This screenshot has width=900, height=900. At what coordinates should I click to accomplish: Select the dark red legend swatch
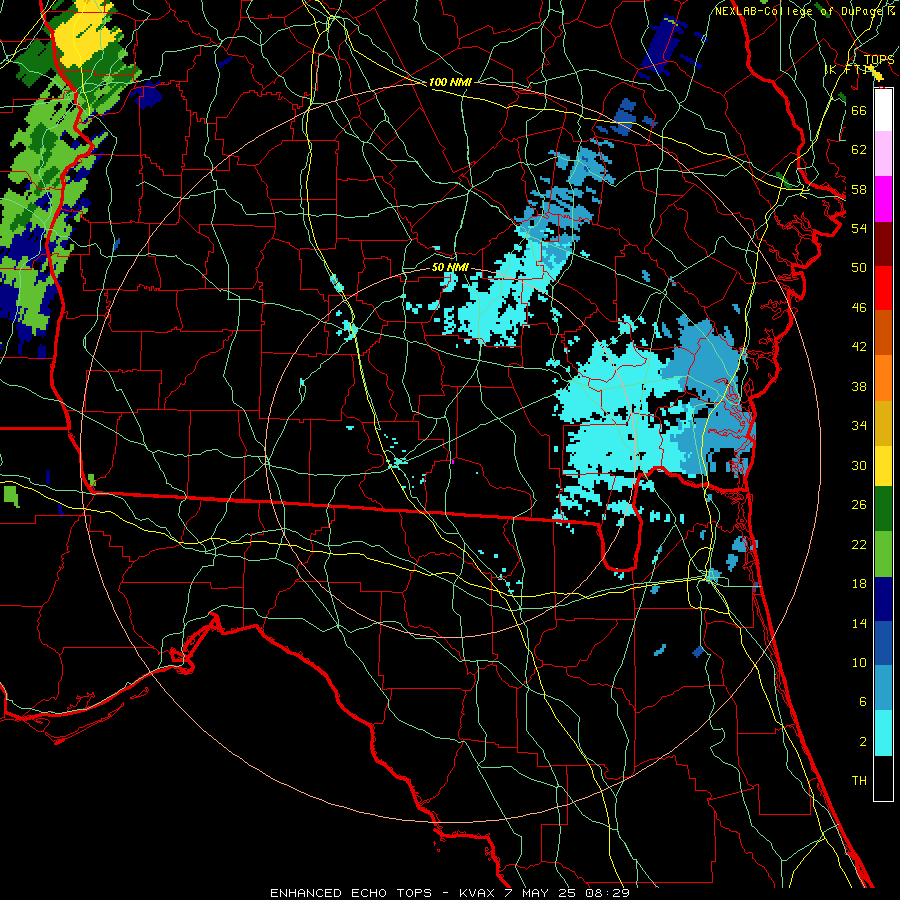click(883, 244)
